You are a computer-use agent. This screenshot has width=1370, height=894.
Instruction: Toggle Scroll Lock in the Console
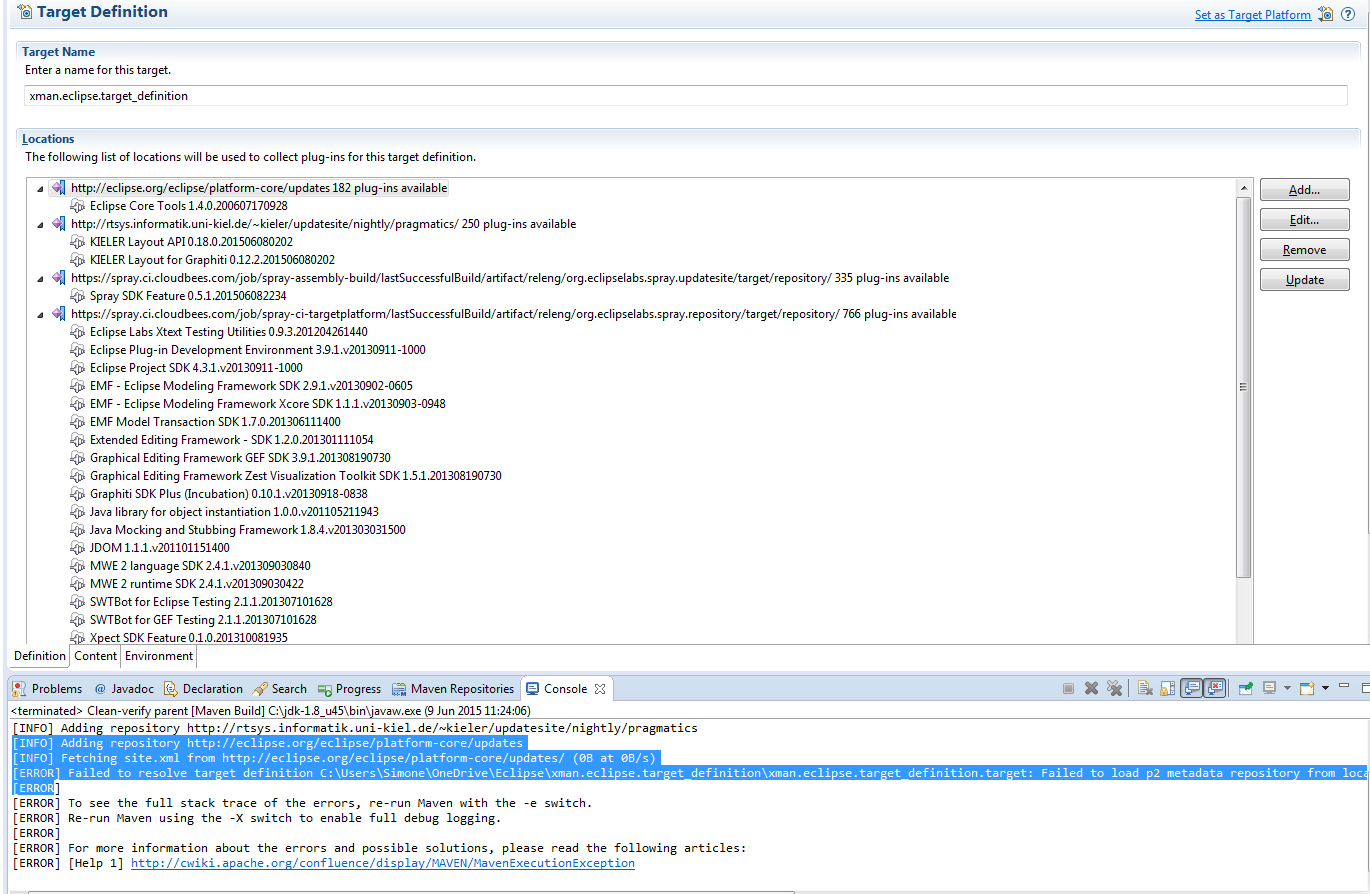tap(1168, 688)
